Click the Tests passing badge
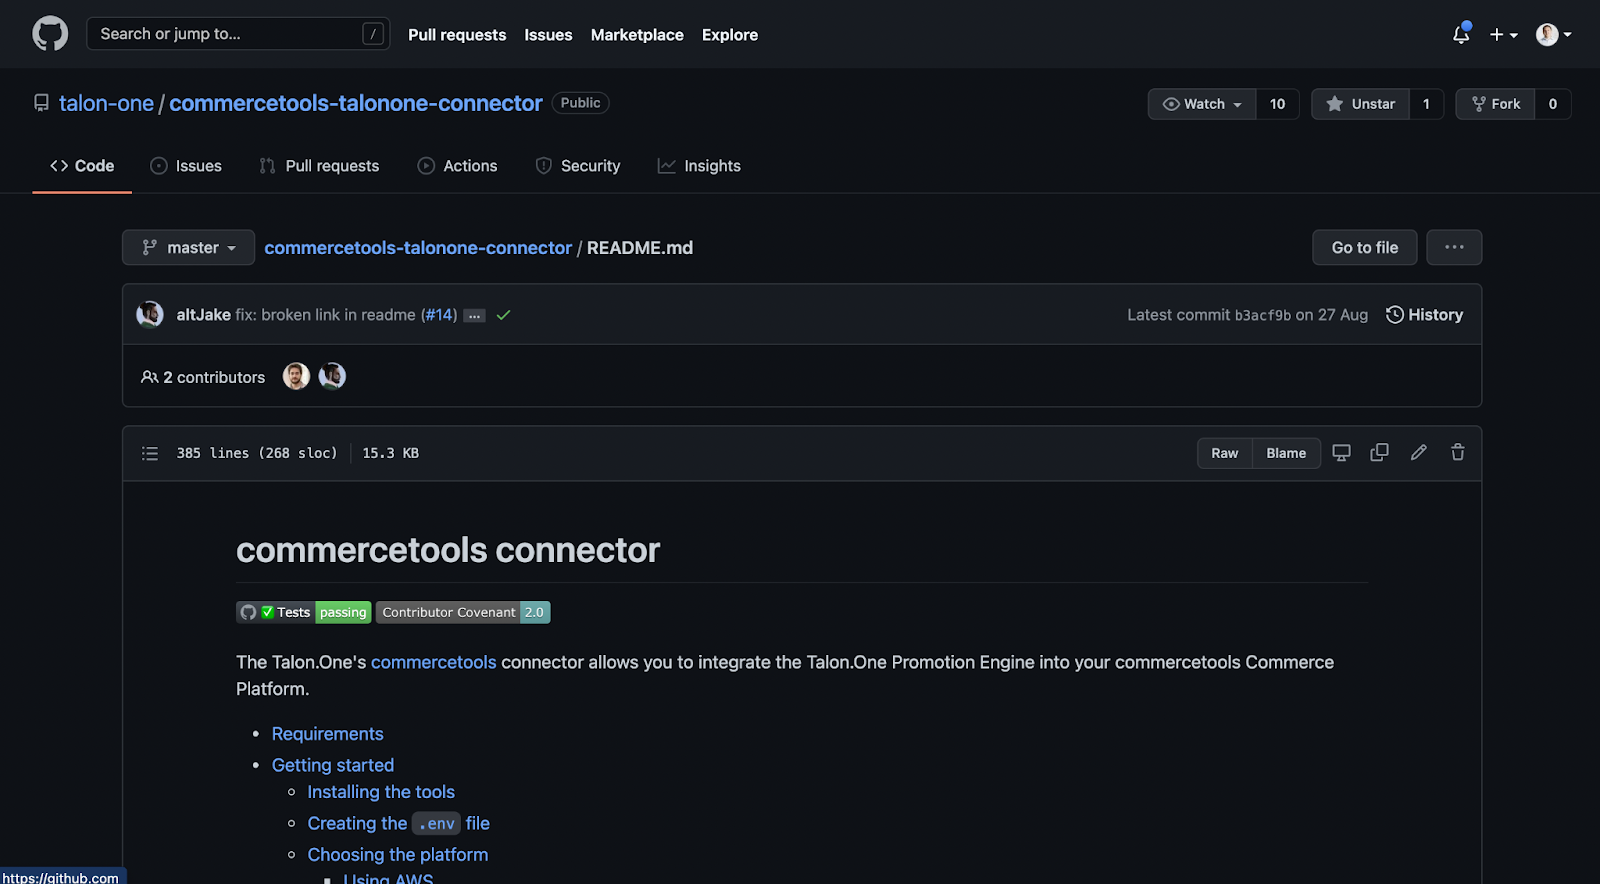Image resolution: width=1600 pixels, height=884 pixels. (x=304, y=612)
